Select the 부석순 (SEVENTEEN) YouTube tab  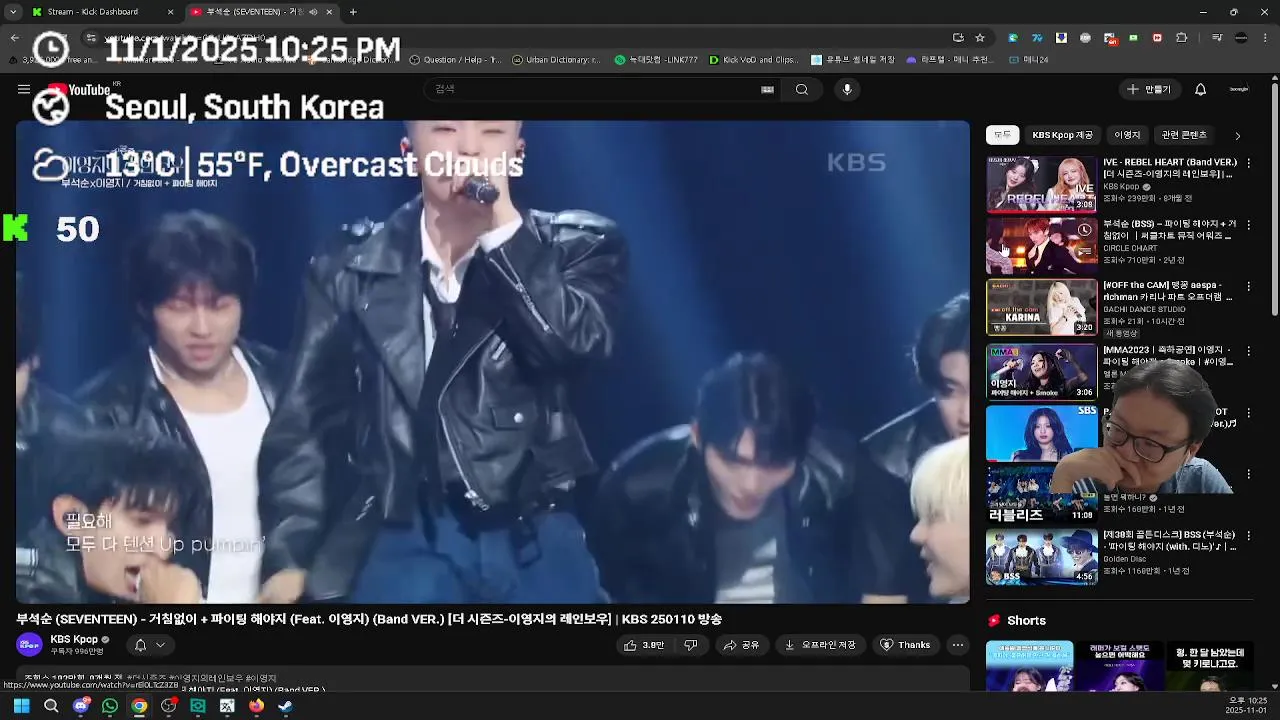click(260, 12)
